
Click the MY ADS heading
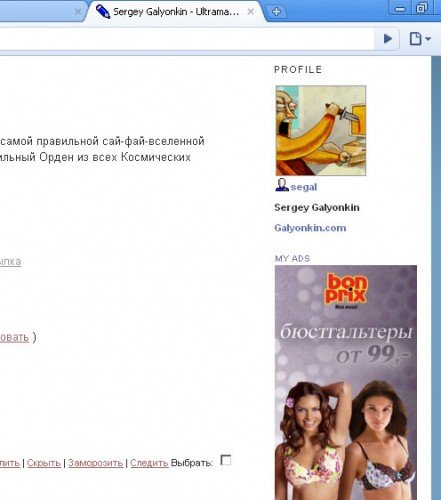[x=292, y=258]
